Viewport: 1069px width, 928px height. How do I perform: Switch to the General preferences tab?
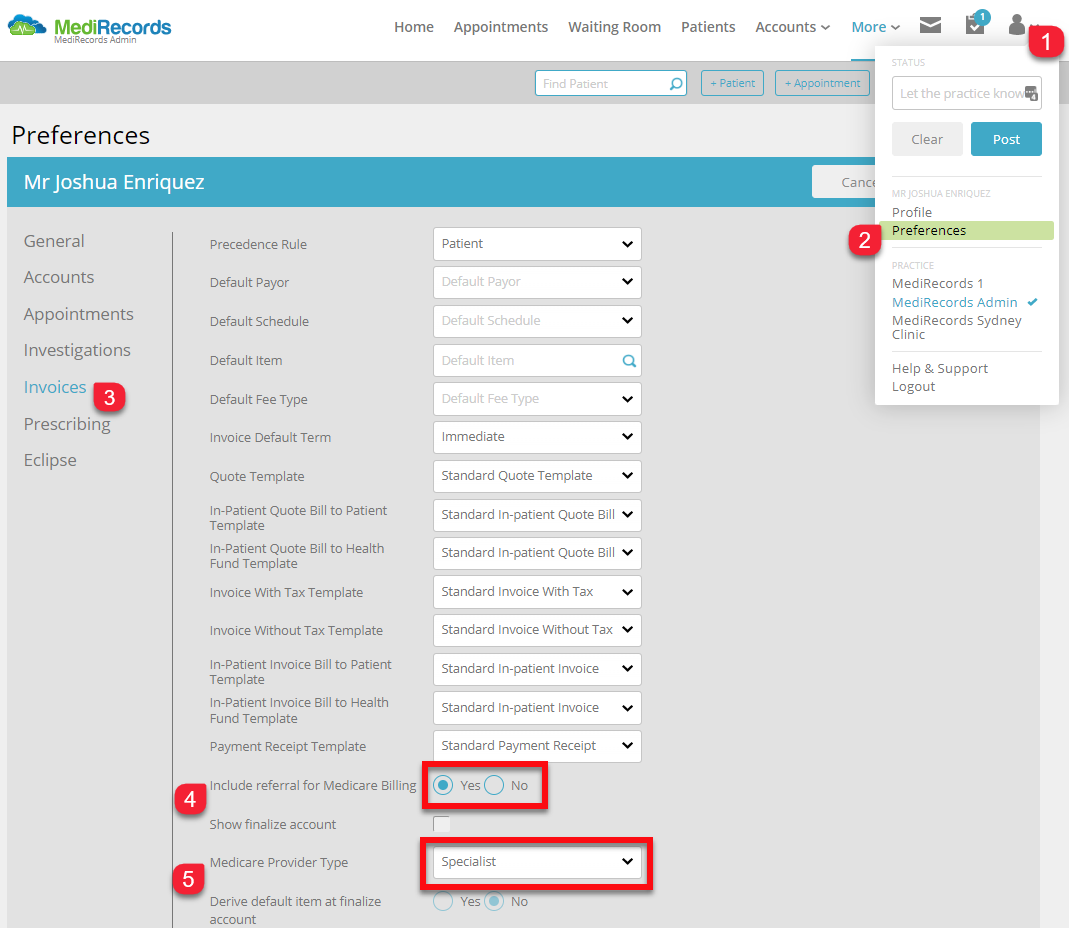55,241
